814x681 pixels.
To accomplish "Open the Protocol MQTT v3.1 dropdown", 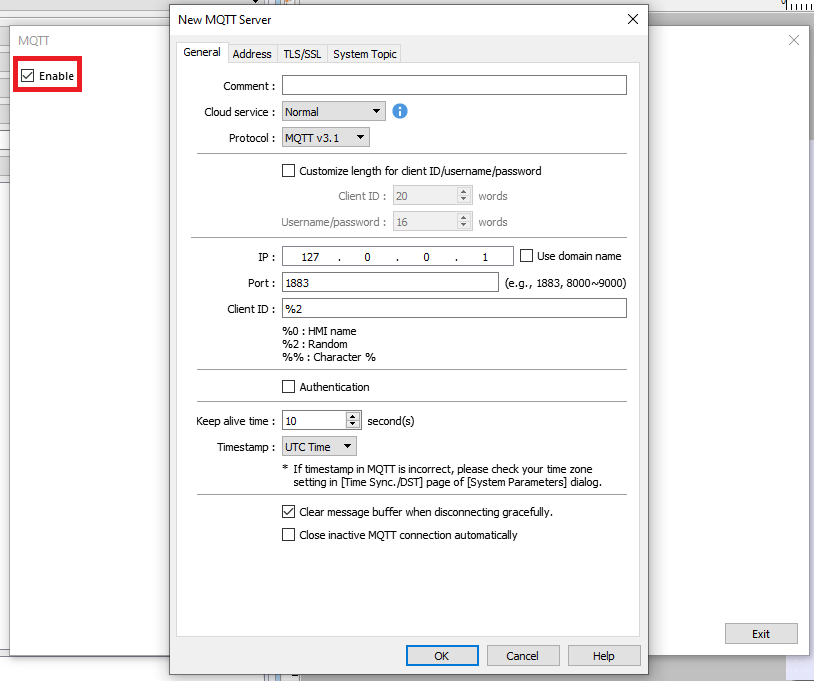I will [325, 138].
